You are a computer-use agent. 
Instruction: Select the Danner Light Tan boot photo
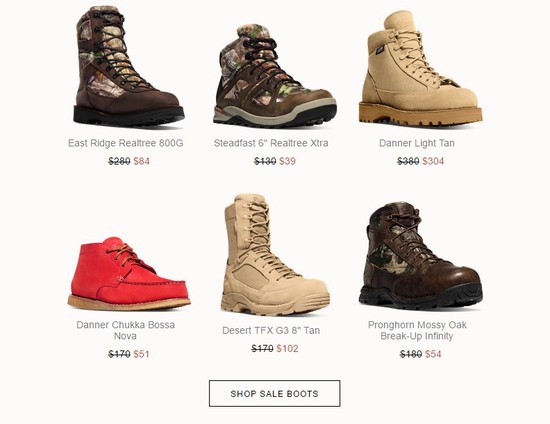[x=421, y=69]
